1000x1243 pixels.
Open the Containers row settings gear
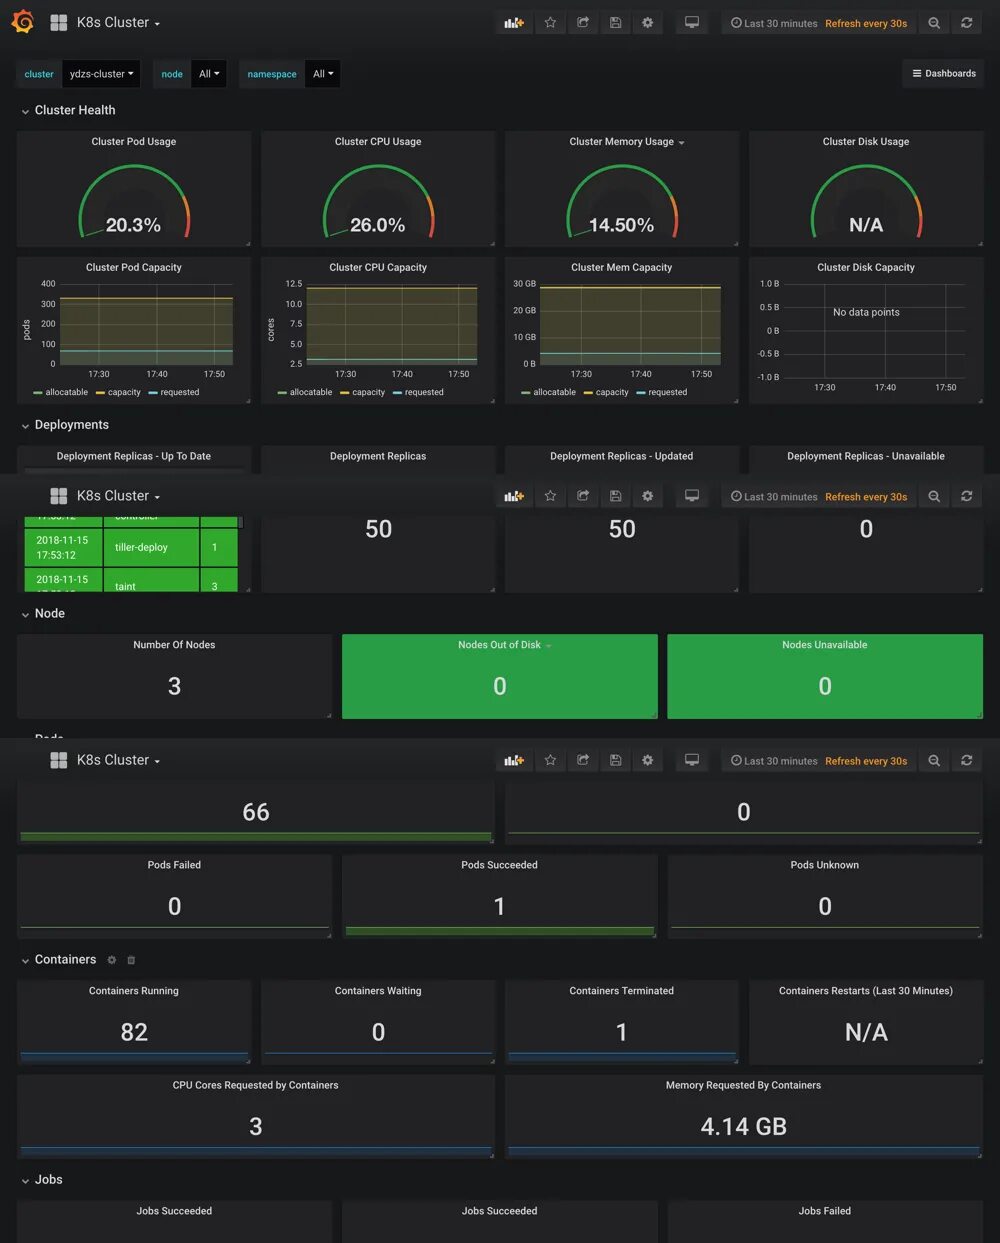pos(111,960)
